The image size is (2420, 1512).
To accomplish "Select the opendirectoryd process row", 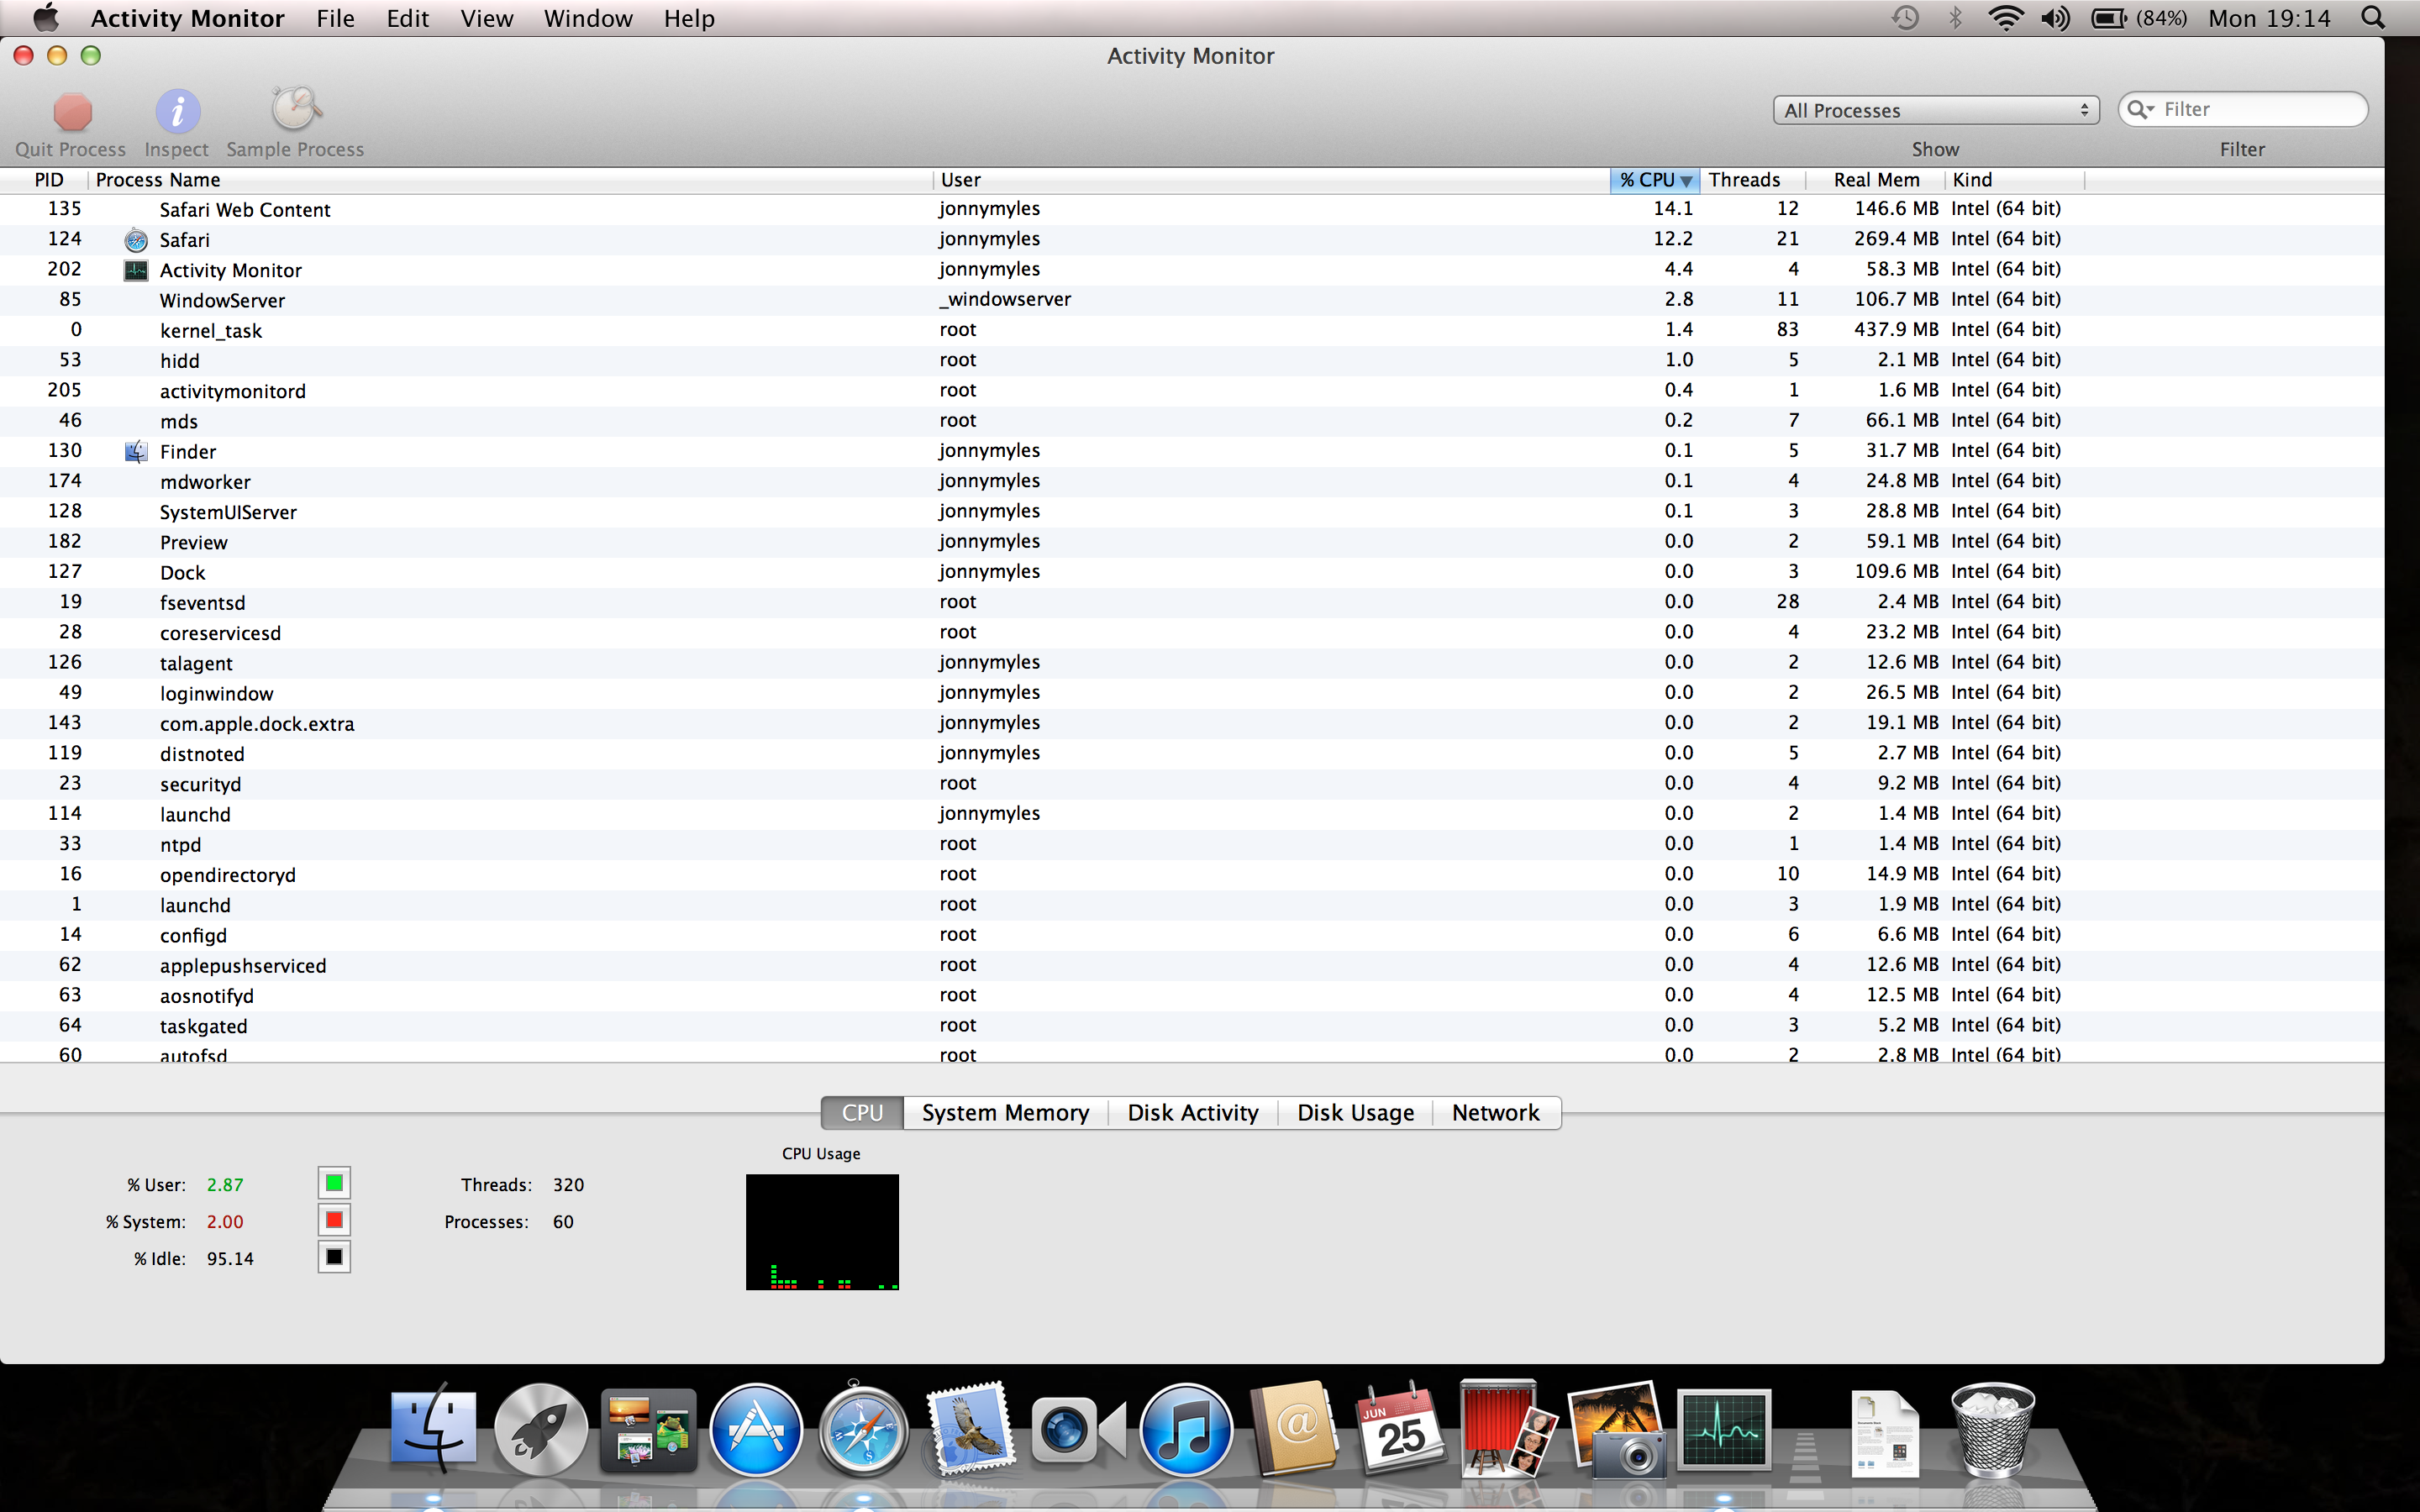I will [1192, 874].
